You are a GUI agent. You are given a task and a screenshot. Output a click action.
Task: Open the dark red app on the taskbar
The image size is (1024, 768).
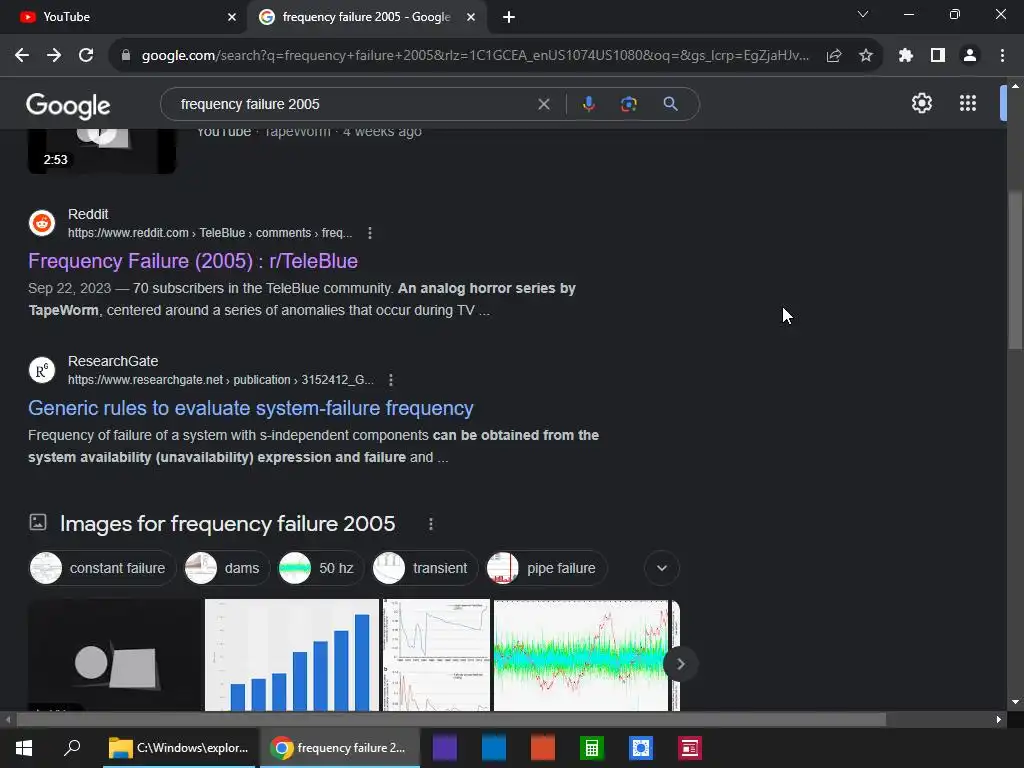(x=690, y=748)
